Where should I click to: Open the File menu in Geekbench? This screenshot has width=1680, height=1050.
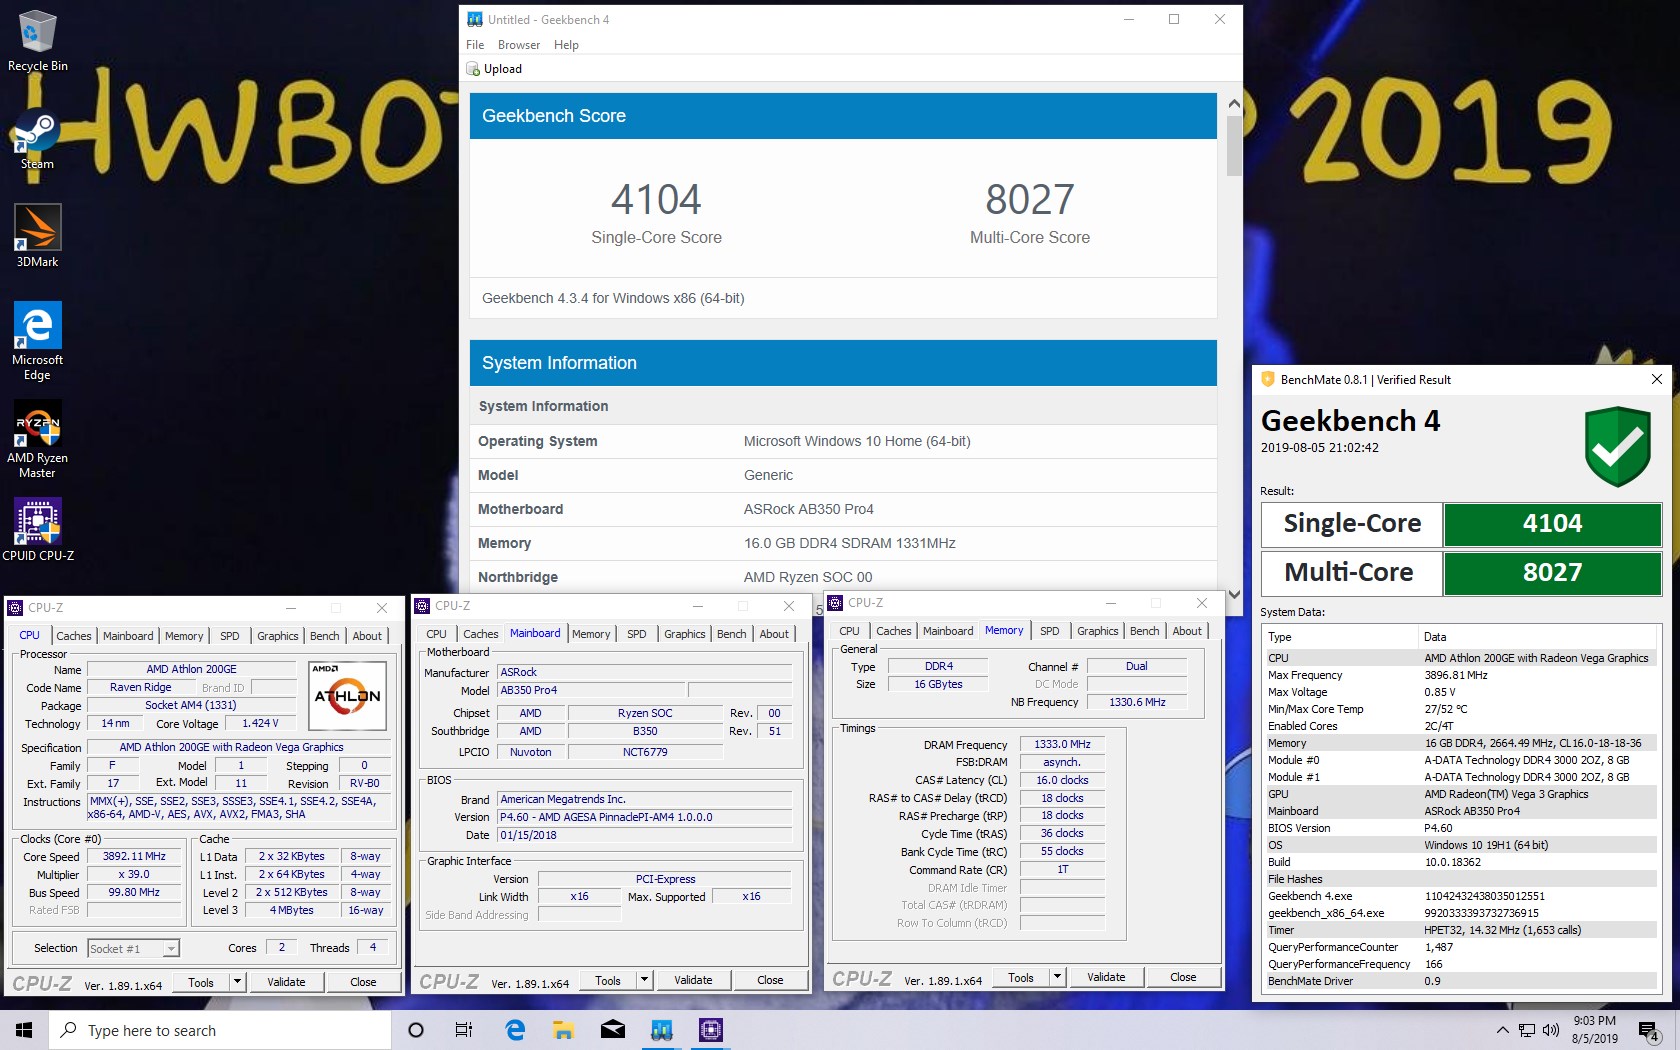pyautogui.click(x=475, y=45)
